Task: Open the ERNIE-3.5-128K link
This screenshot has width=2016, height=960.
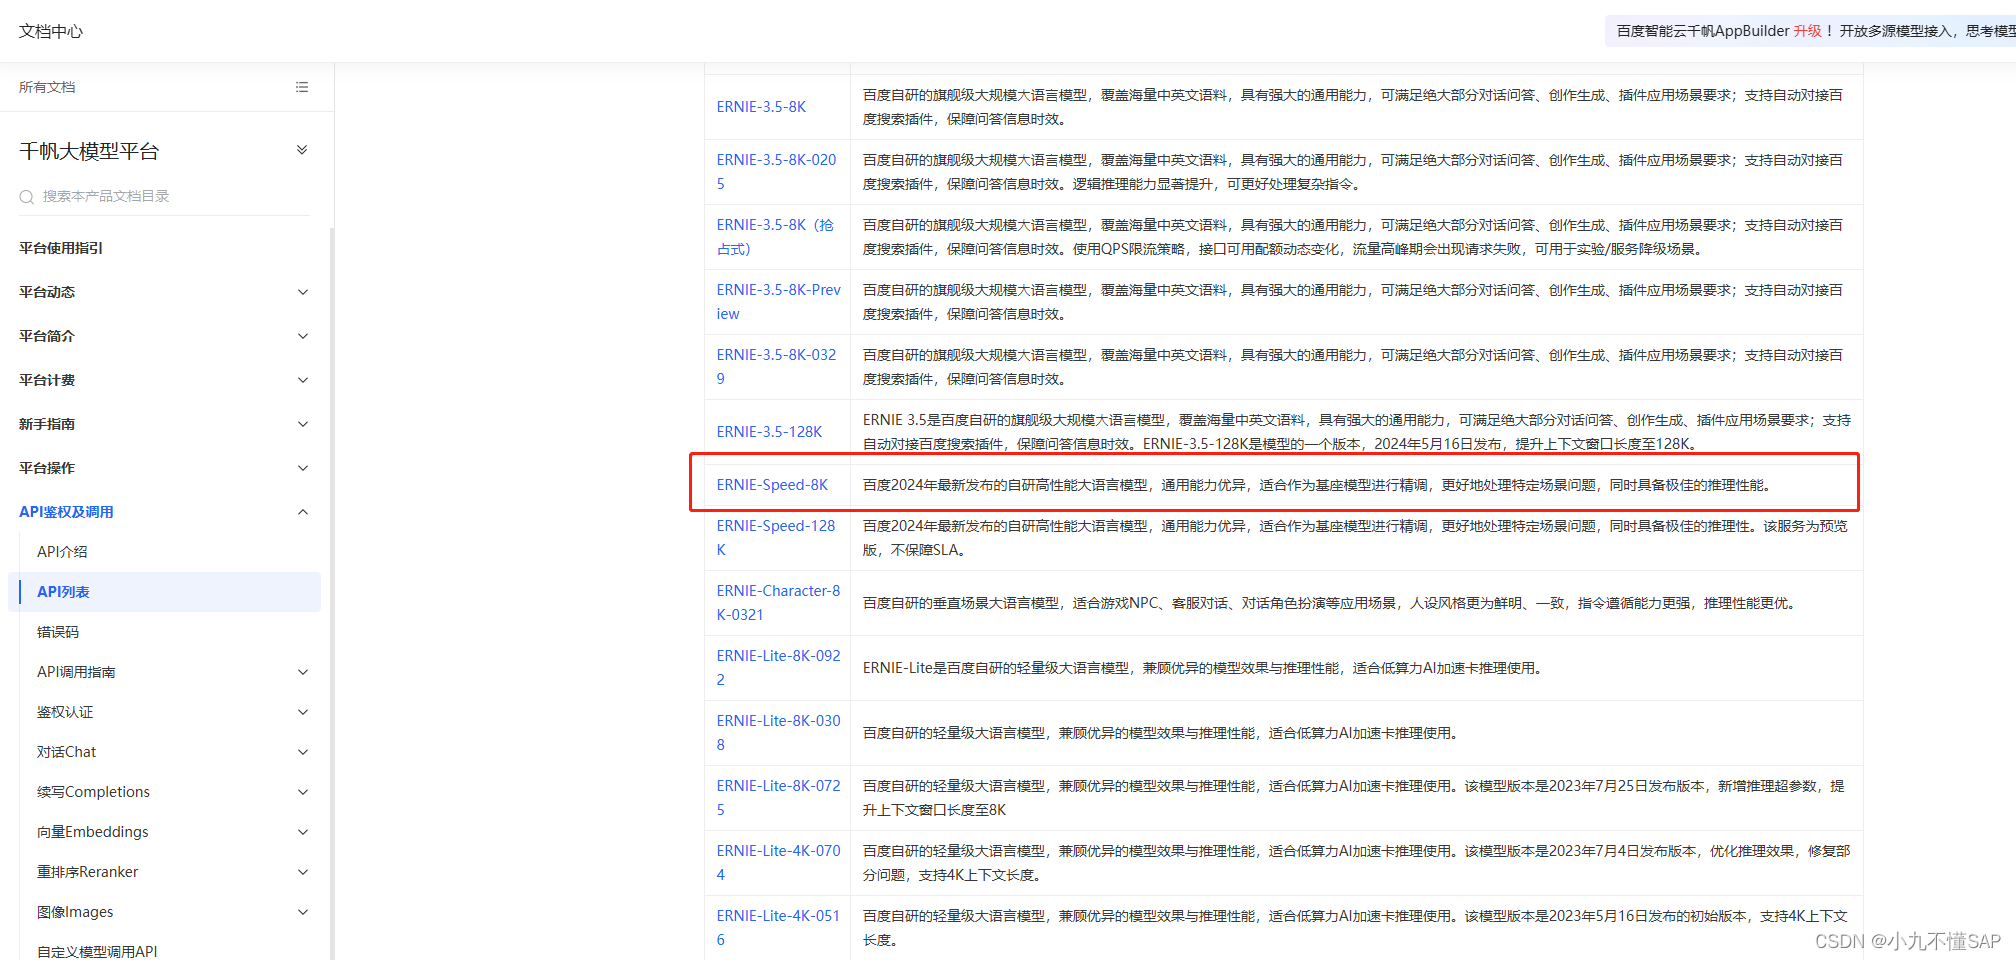Action: 769,432
